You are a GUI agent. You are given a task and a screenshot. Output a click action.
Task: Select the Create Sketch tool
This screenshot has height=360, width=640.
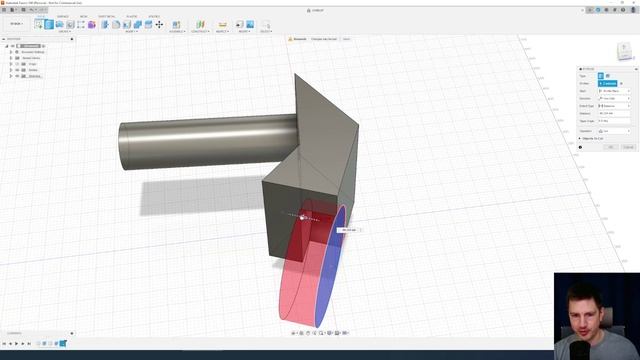point(38,24)
